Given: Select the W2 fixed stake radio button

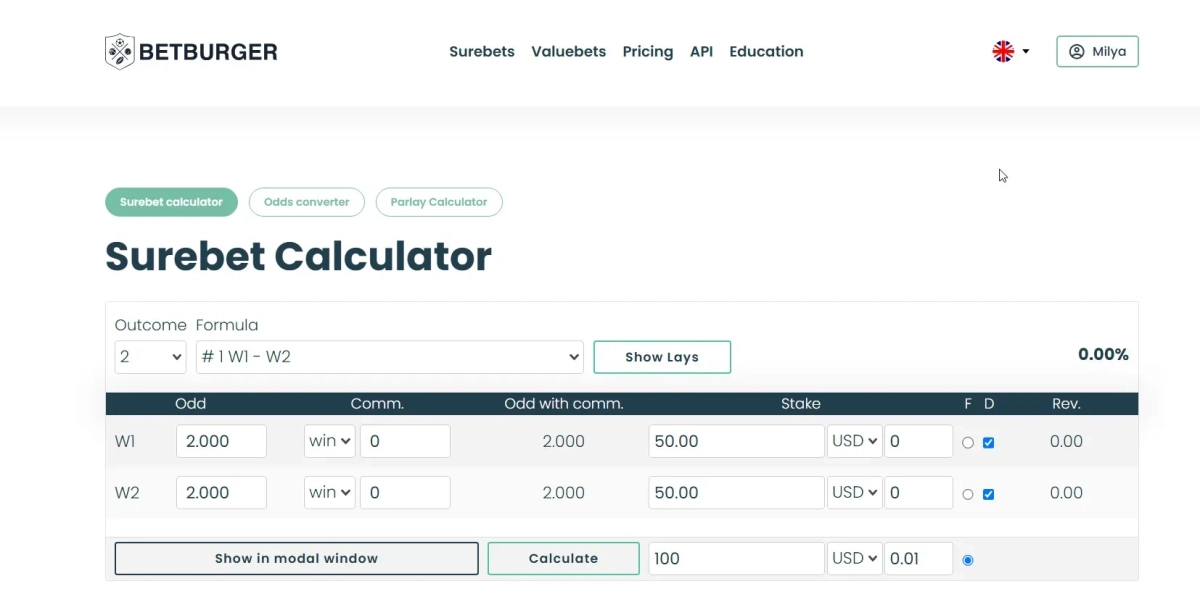Looking at the screenshot, I should coord(967,494).
